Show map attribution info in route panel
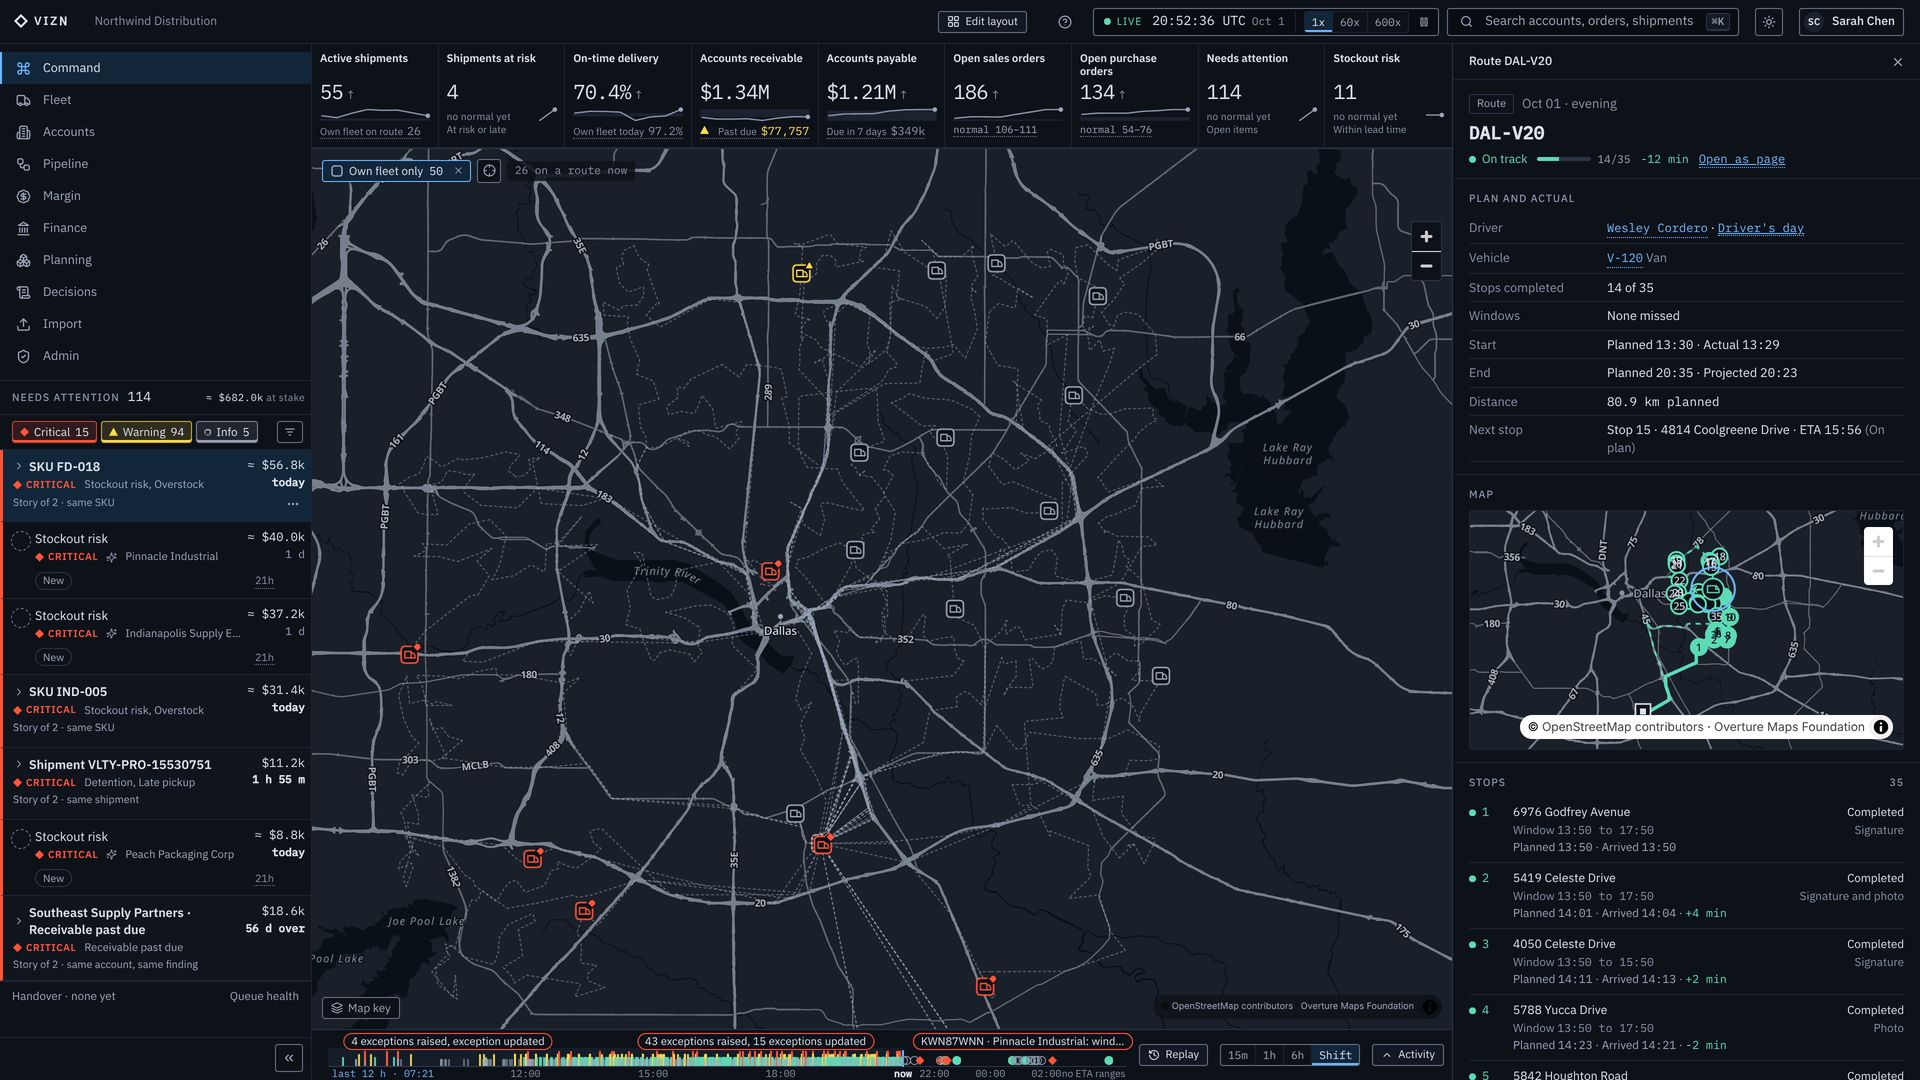This screenshot has width=1920, height=1080. pos(1881,727)
